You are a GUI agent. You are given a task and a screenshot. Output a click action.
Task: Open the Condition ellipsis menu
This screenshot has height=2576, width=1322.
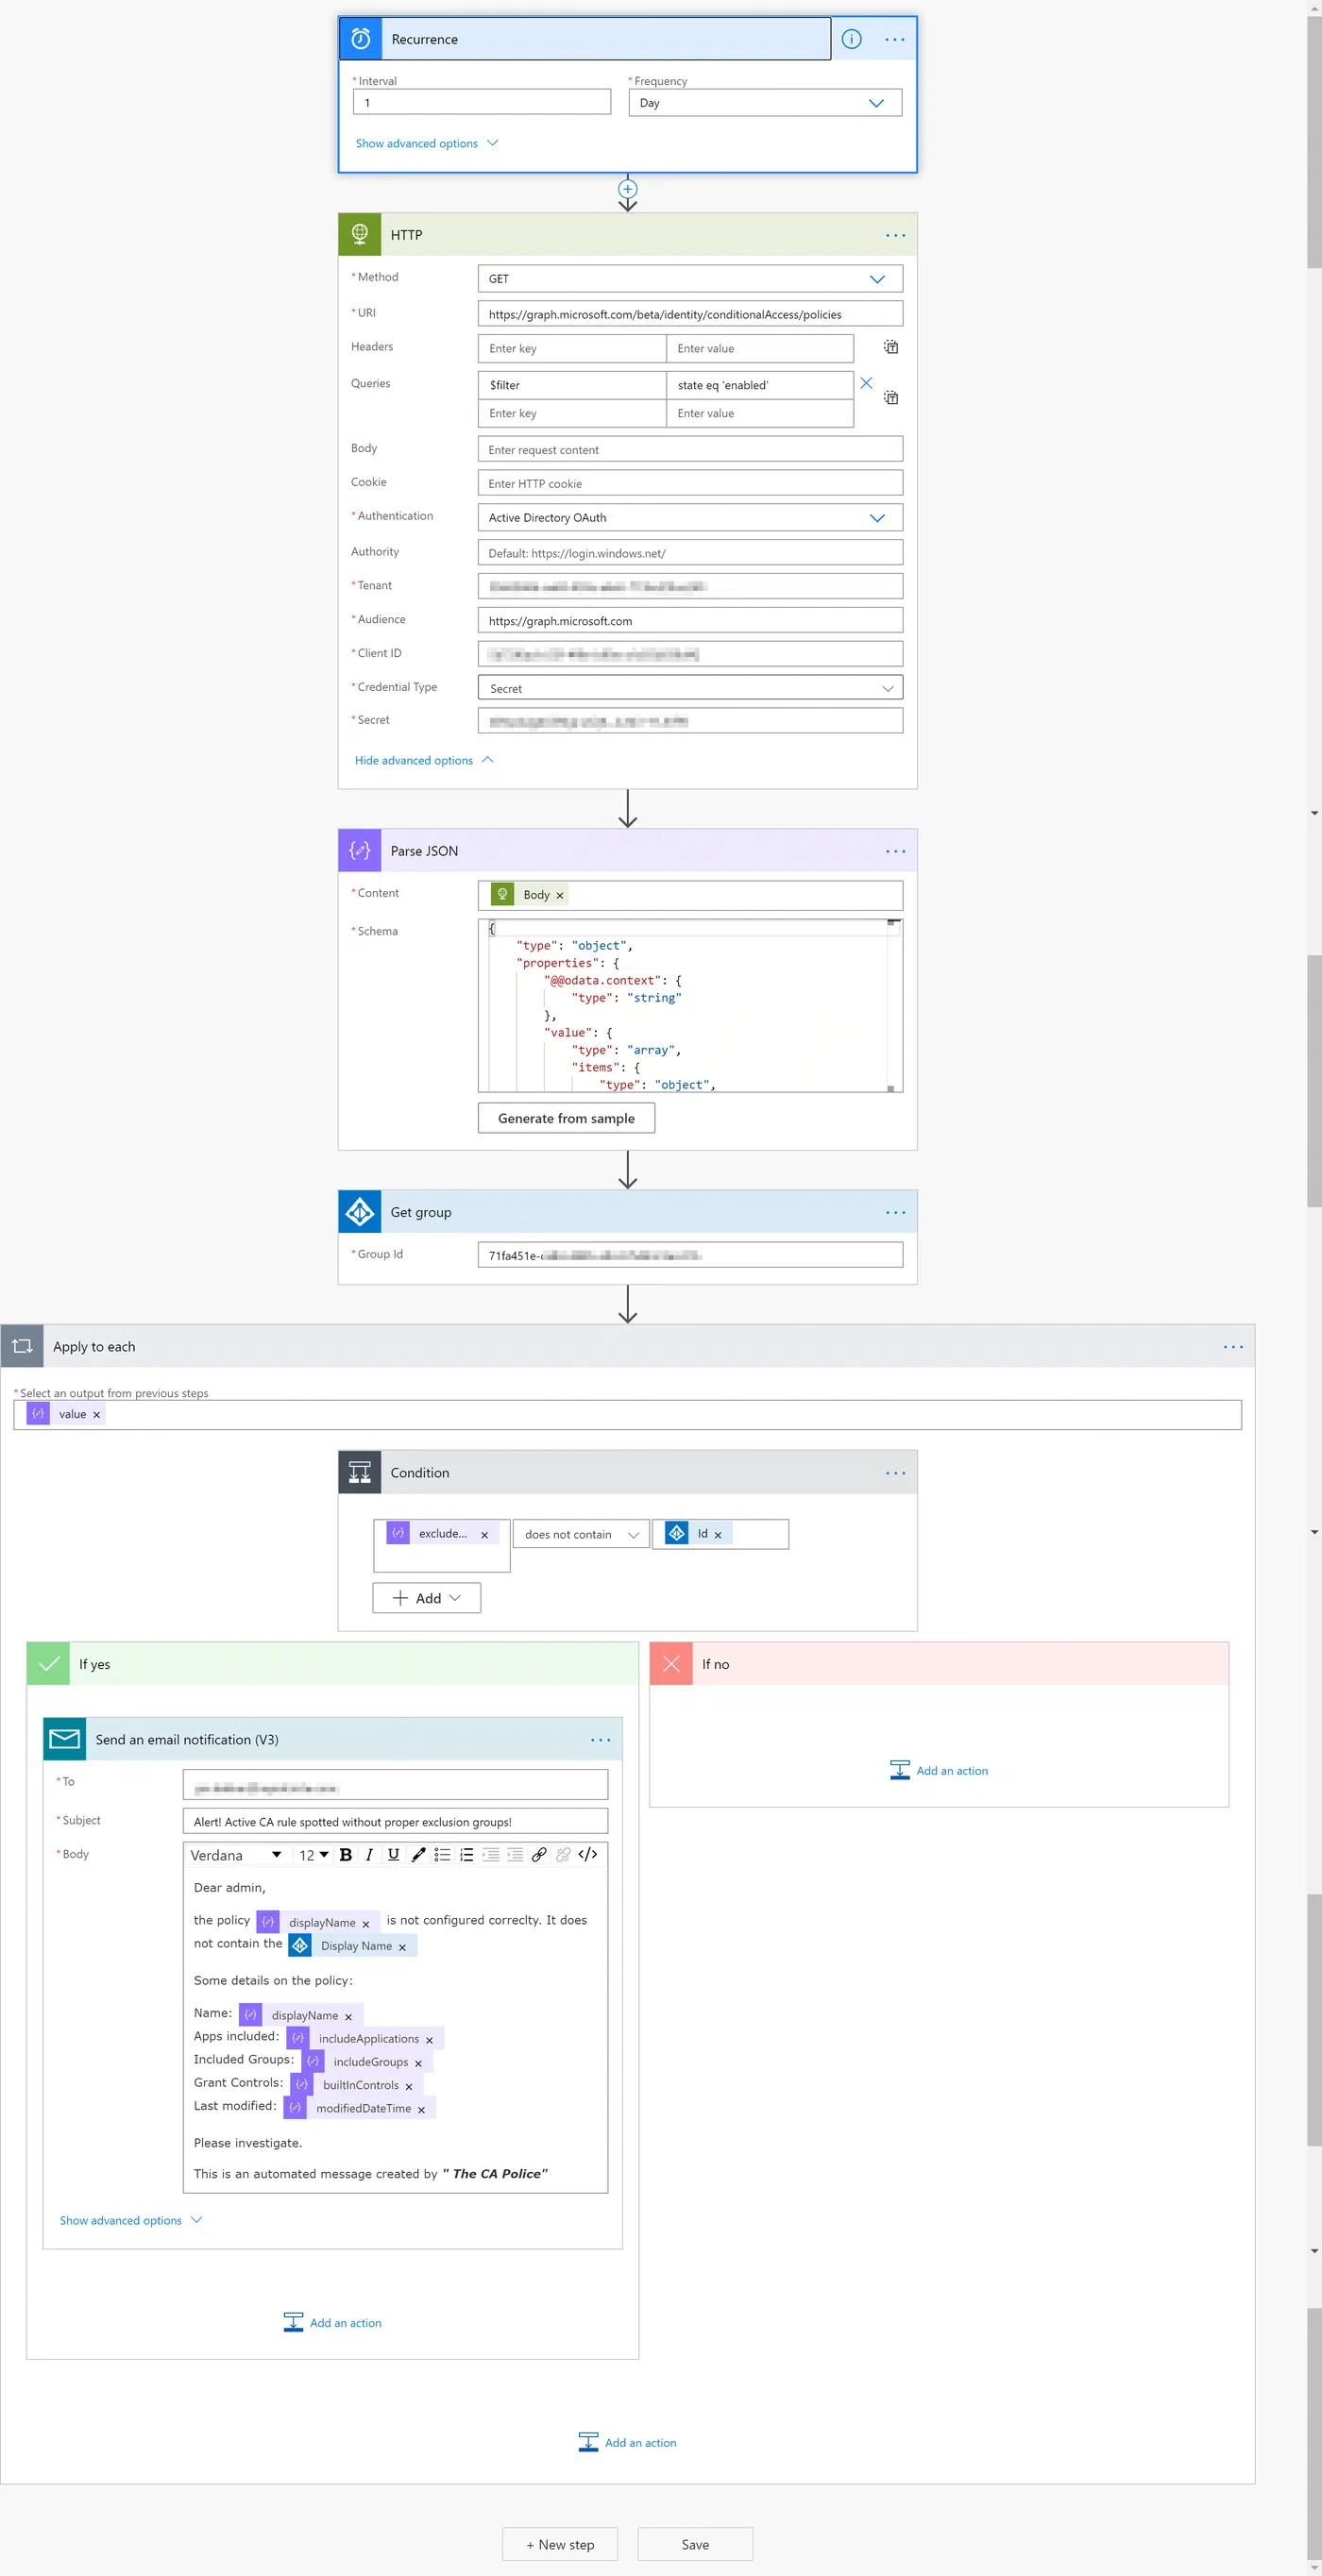[895, 1472]
